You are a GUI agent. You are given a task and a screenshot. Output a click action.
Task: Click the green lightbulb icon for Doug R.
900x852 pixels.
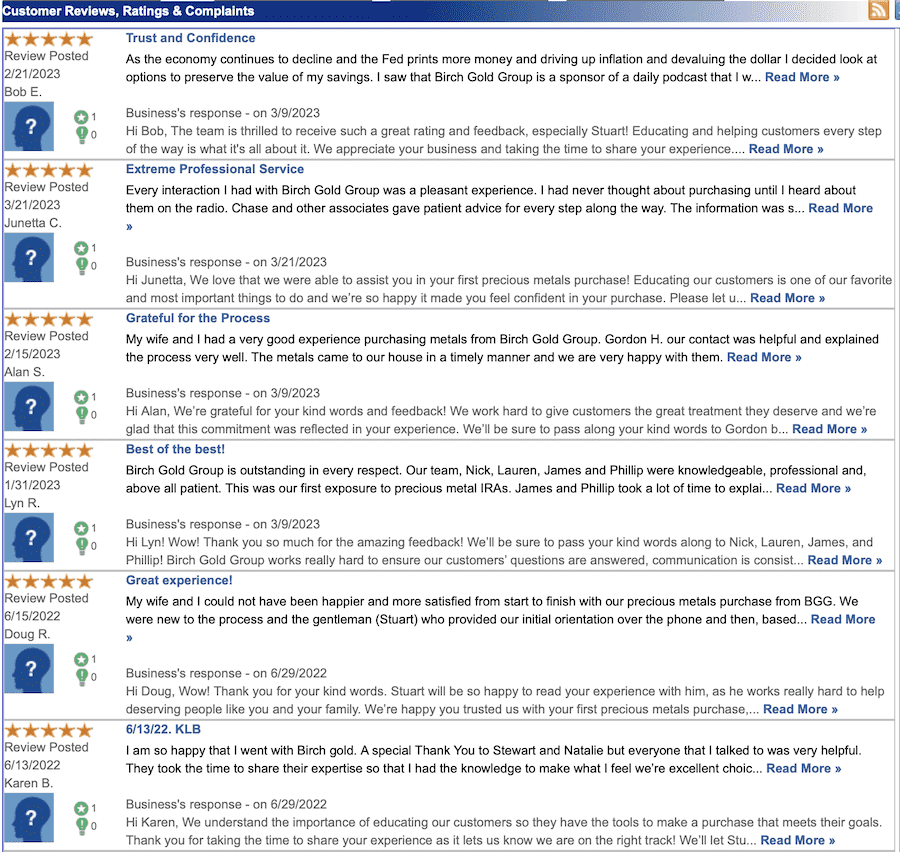(x=82, y=677)
